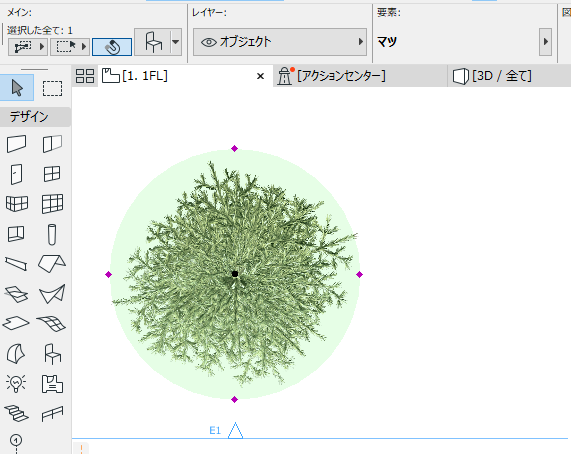Close the 1. 1FL tab
Viewport: 571px width, 454px height.
pyautogui.click(x=260, y=76)
